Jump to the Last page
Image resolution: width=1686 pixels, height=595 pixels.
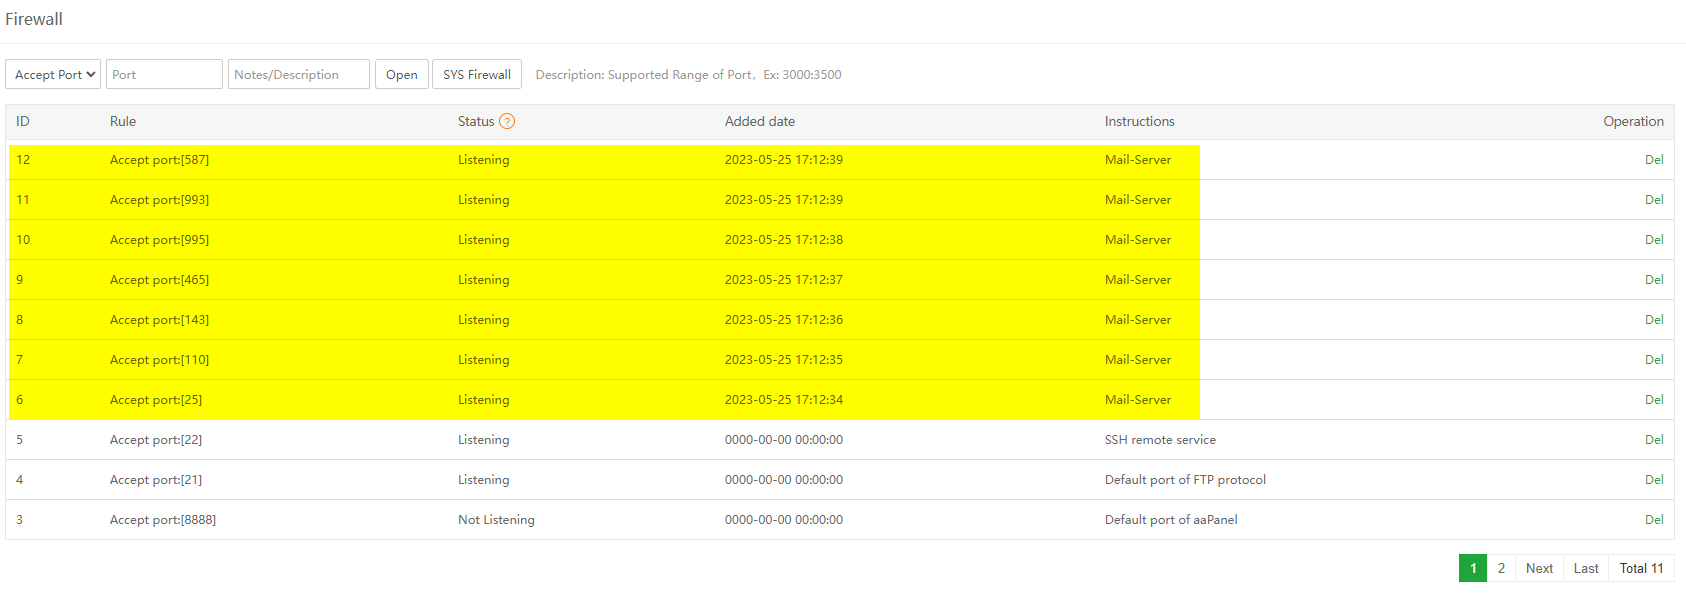coord(1586,568)
